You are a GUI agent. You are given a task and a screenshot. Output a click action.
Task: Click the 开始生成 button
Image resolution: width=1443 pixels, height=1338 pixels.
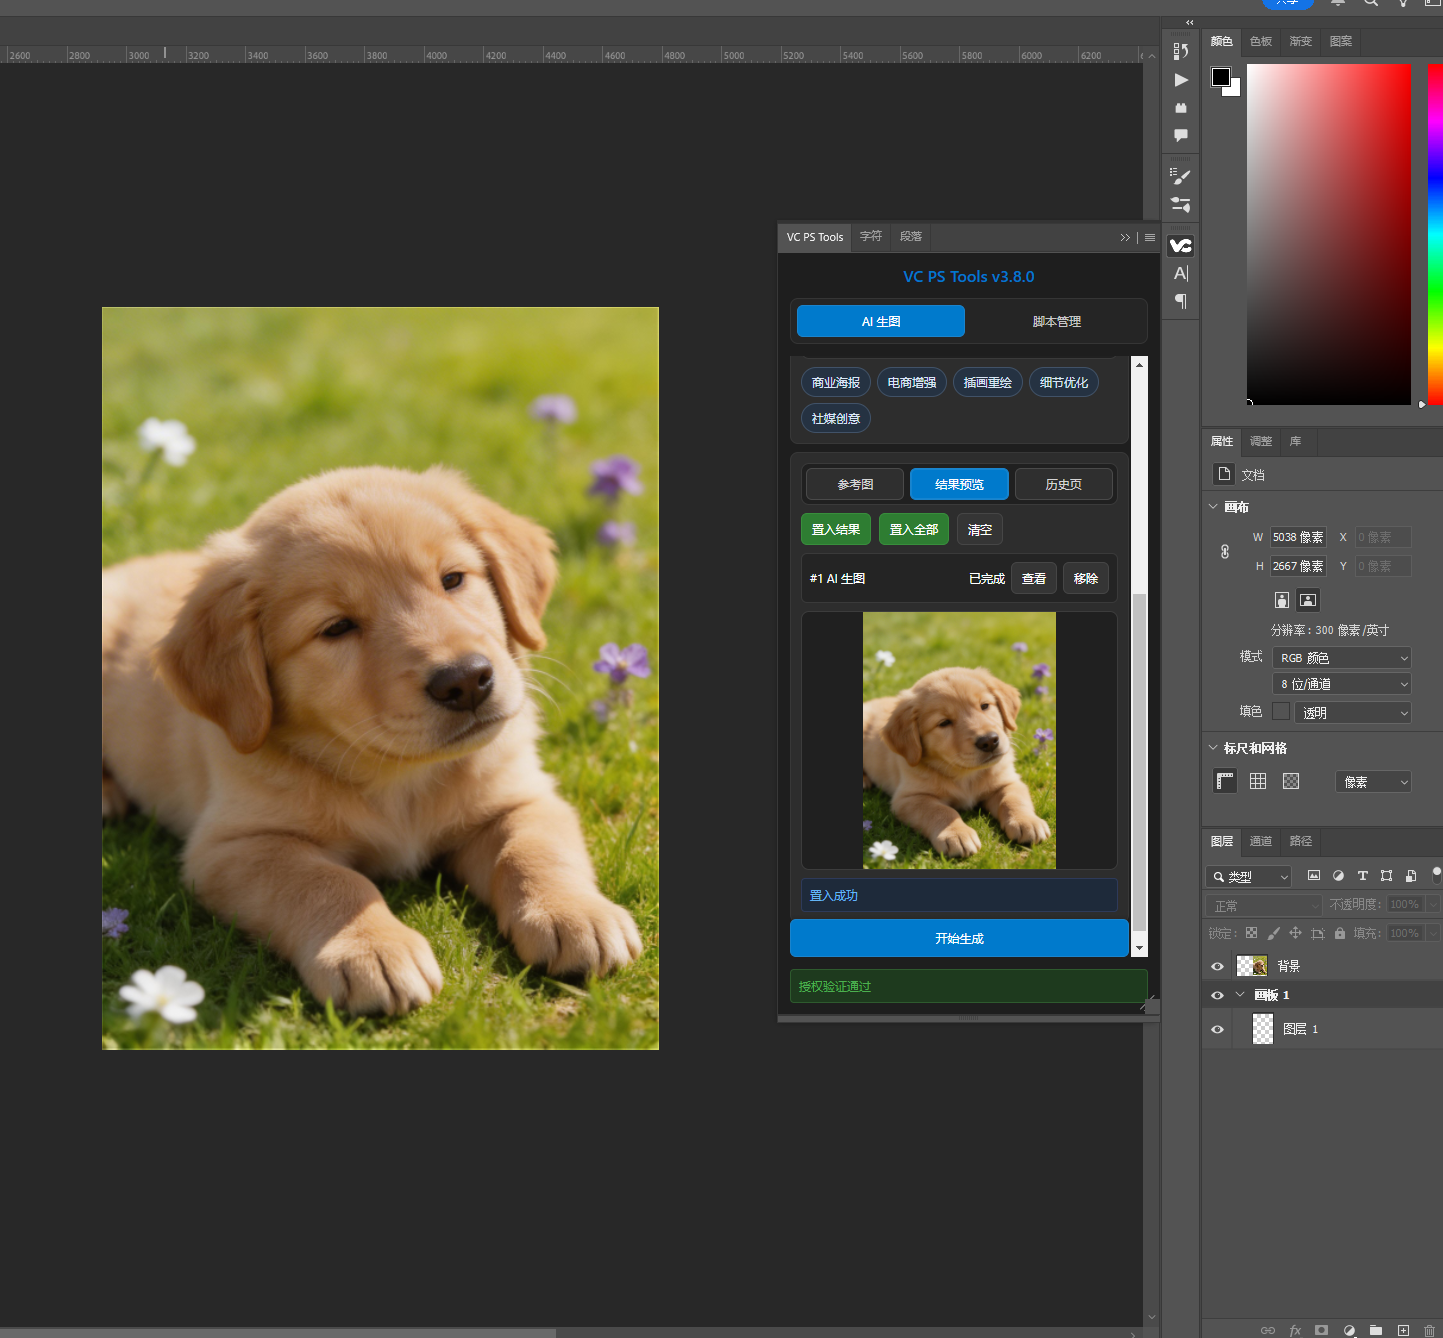pyautogui.click(x=959, y=939)
